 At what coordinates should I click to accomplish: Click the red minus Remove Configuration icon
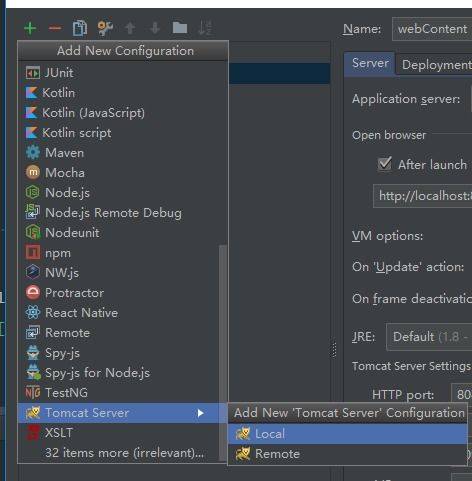[55, 28]
